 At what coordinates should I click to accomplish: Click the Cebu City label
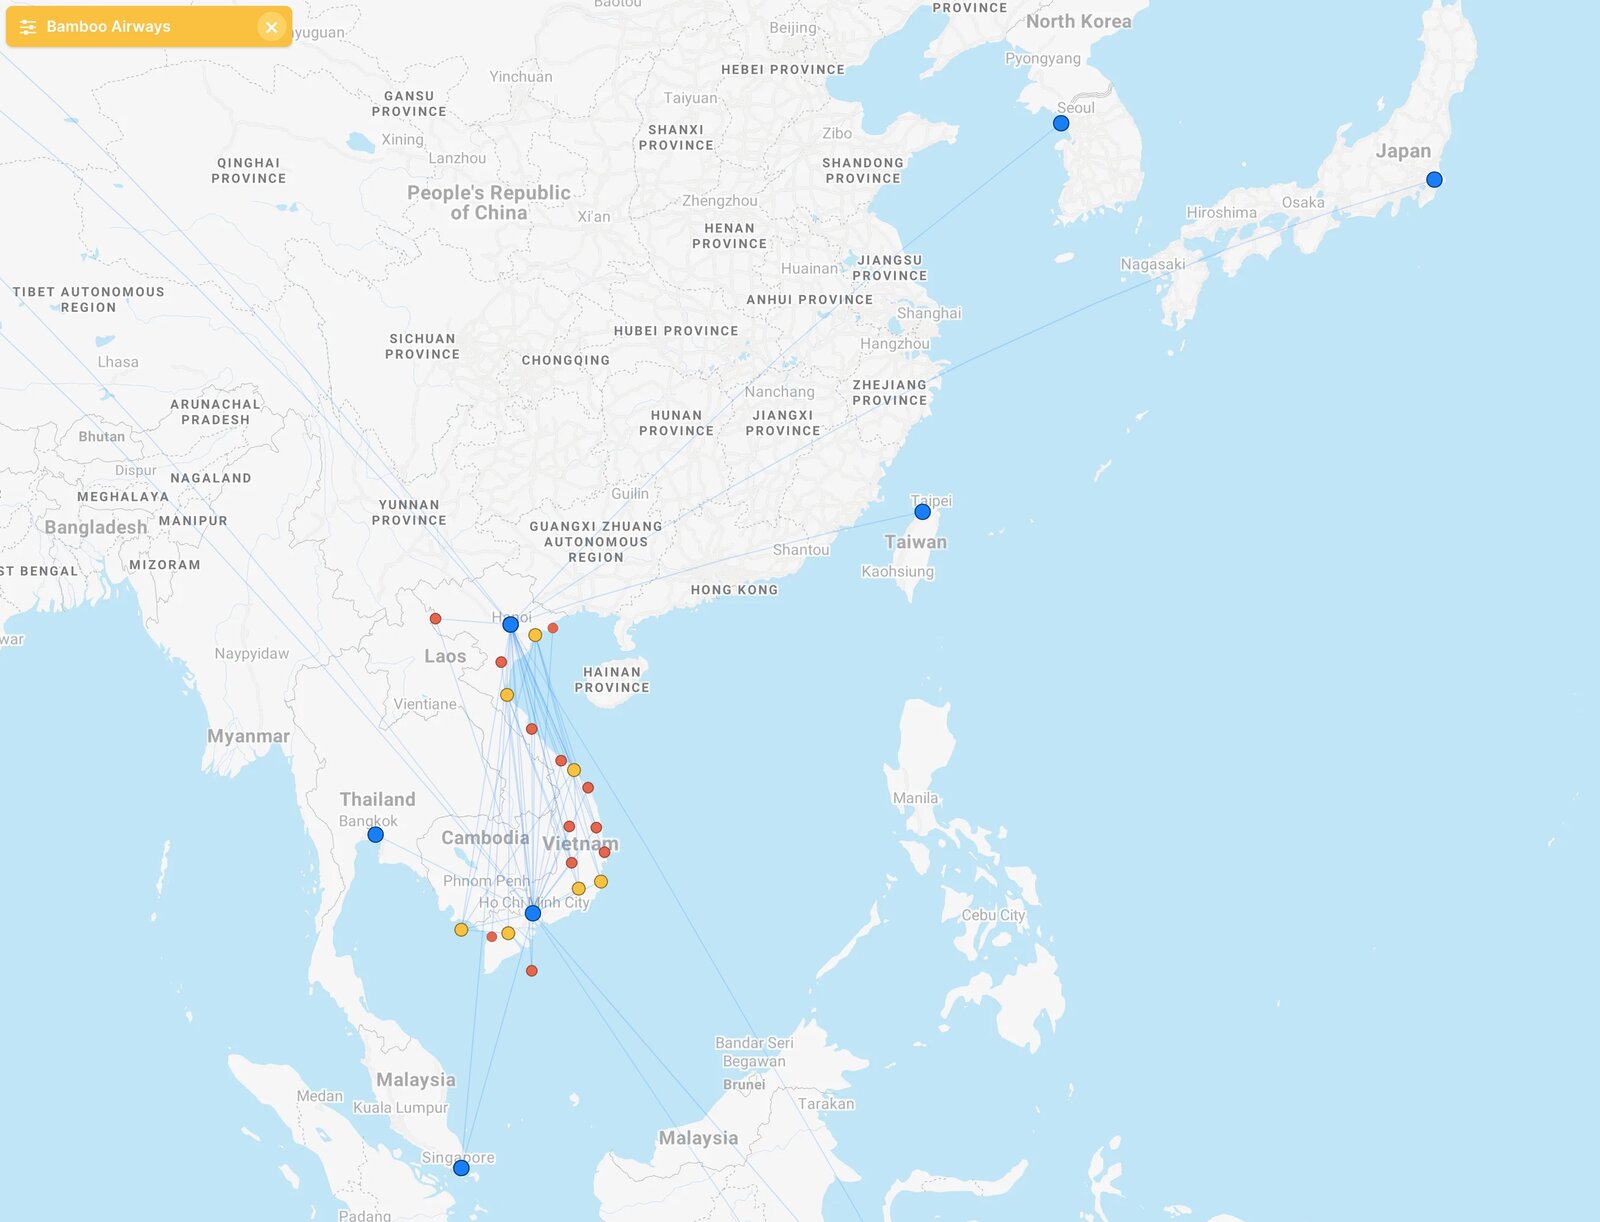click(x=993, y=915)
